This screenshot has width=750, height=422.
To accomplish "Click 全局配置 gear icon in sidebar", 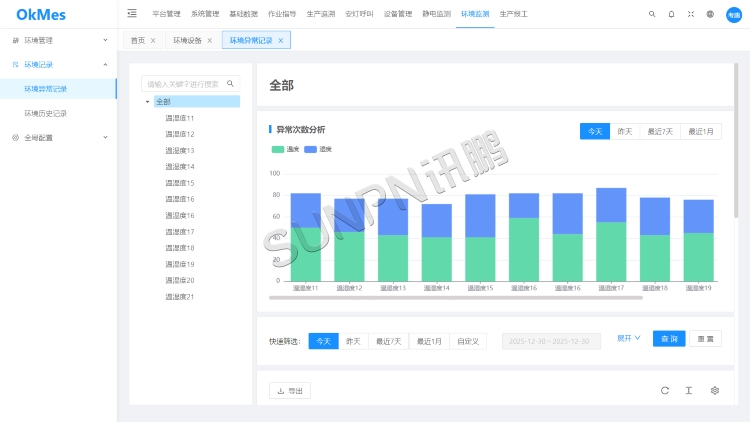I will coord(16,137).
